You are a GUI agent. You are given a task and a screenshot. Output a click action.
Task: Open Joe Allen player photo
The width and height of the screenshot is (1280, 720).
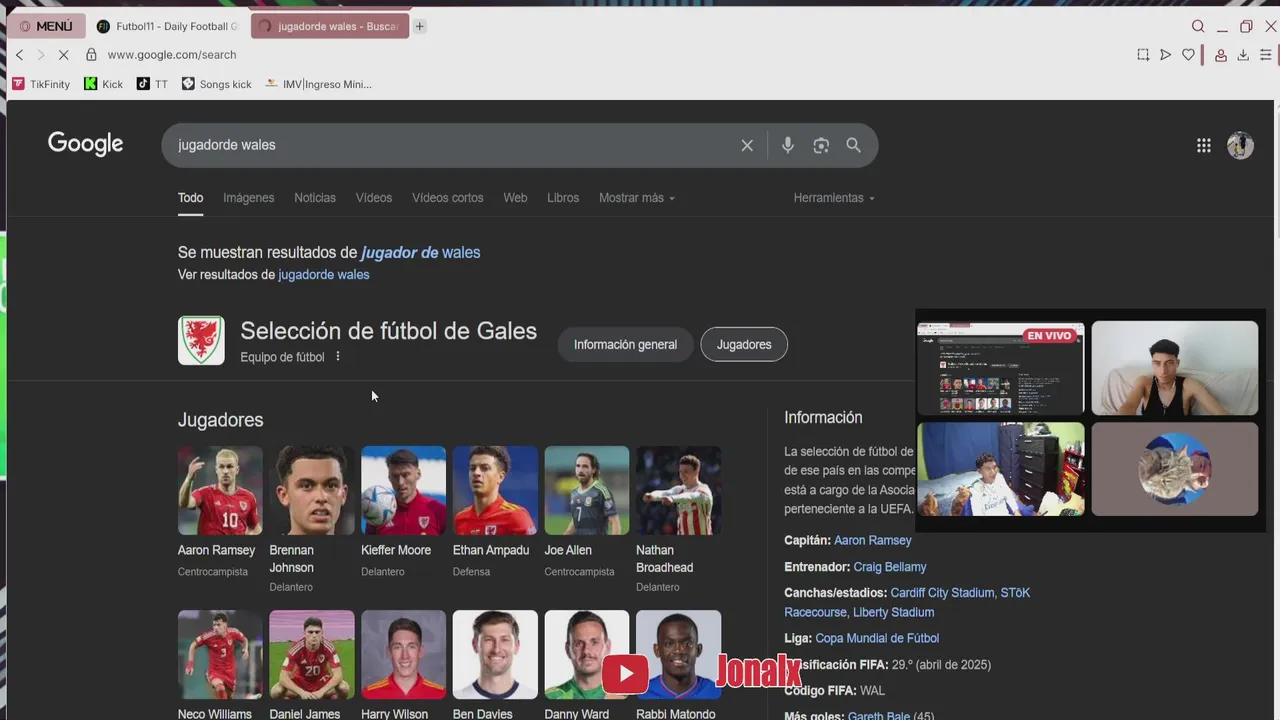pyautogui.click(x=587, y=490)
